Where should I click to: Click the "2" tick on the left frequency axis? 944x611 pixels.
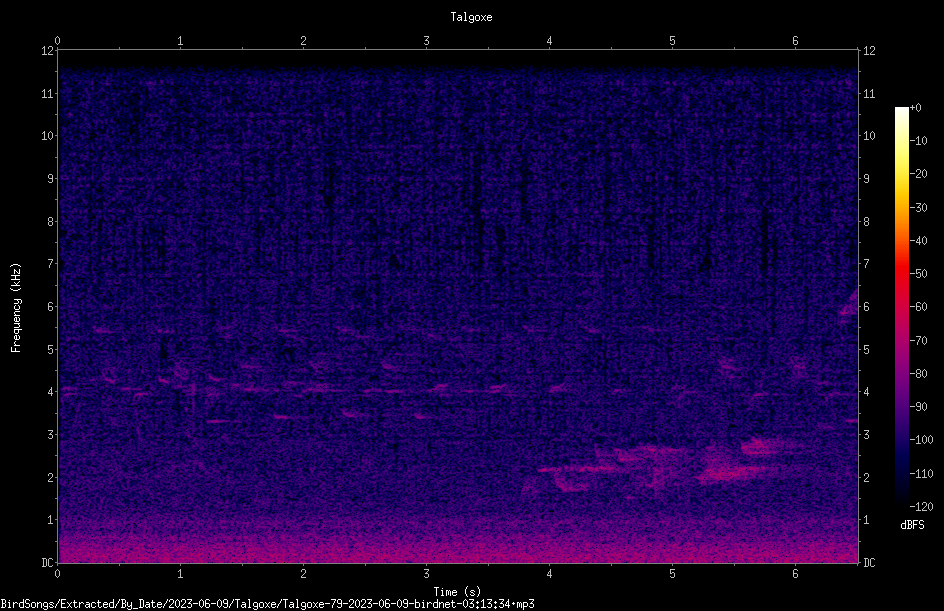pos(50,477)
